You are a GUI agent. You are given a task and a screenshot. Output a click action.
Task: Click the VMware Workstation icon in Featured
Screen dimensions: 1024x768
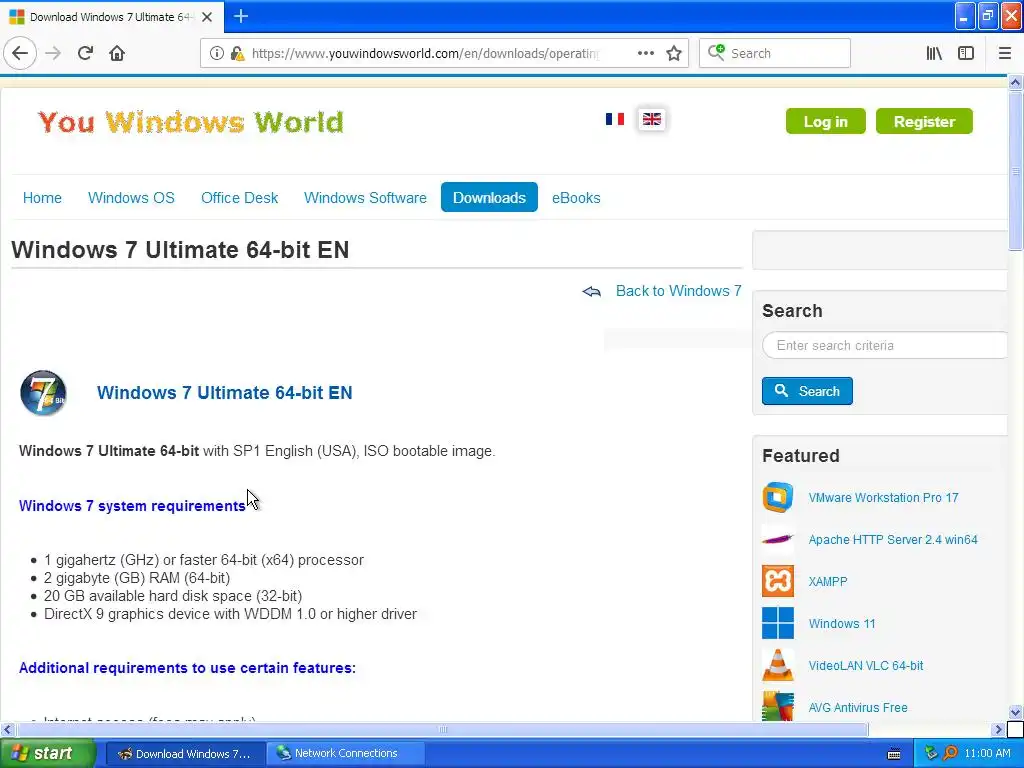(x=778, y=497)
